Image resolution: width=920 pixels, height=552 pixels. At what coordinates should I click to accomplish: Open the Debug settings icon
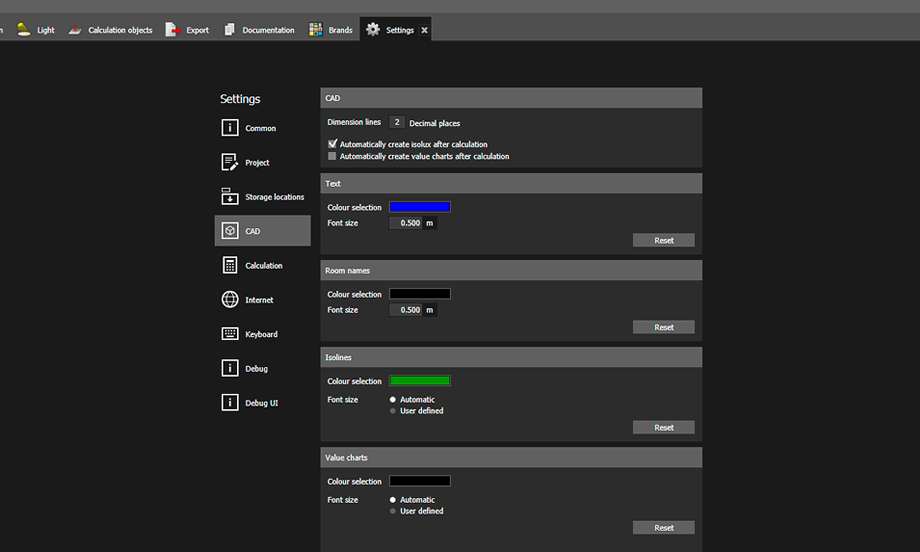pos(230,368)
